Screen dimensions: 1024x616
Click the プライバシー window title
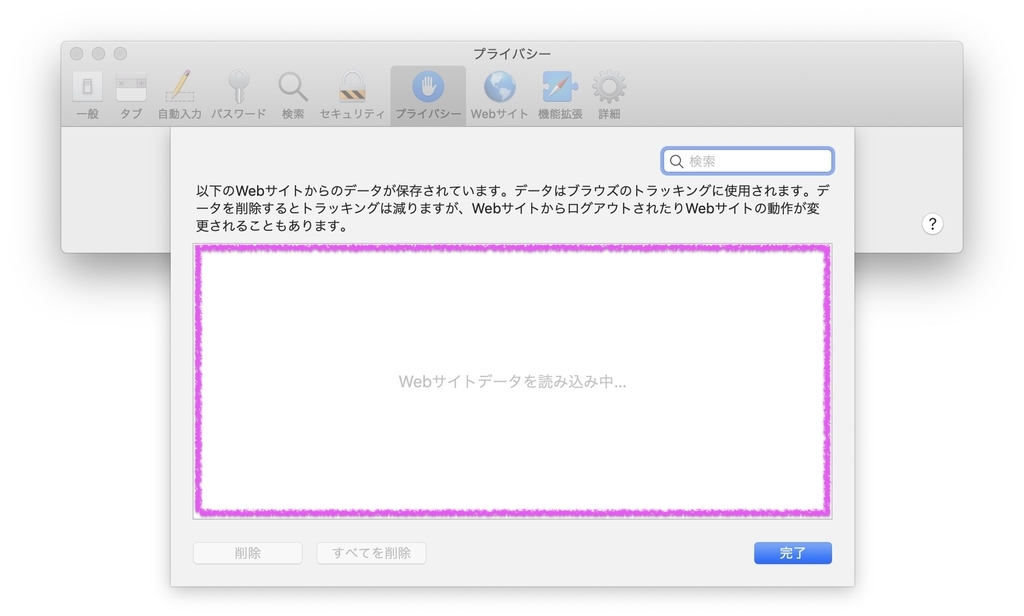point(511,53)
